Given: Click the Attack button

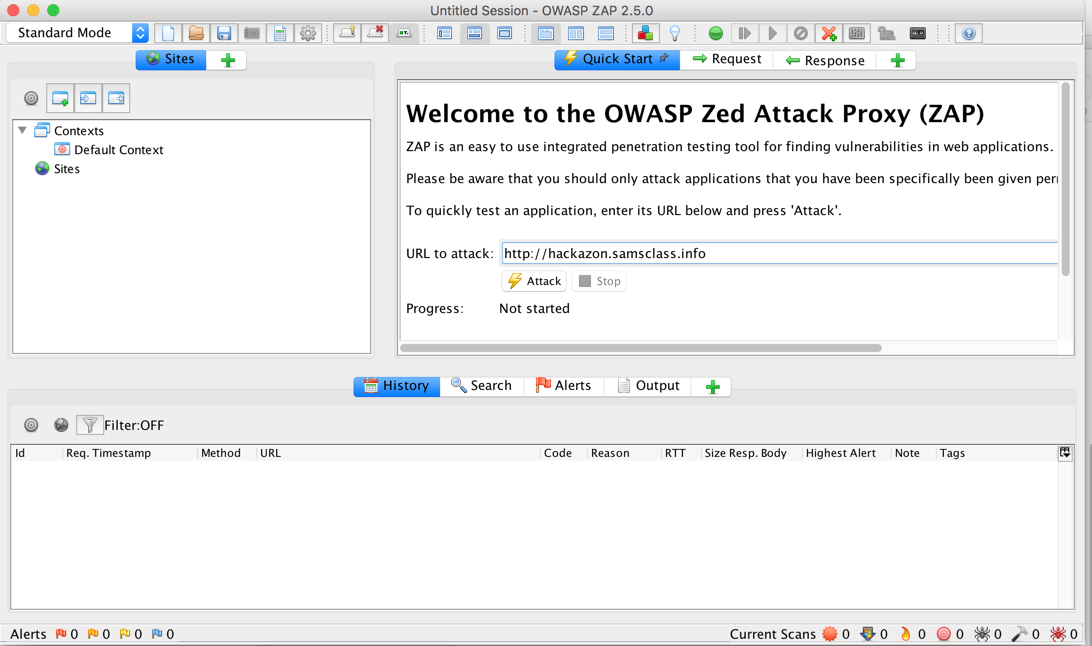Looking at the screenshot, I should 534,281.
